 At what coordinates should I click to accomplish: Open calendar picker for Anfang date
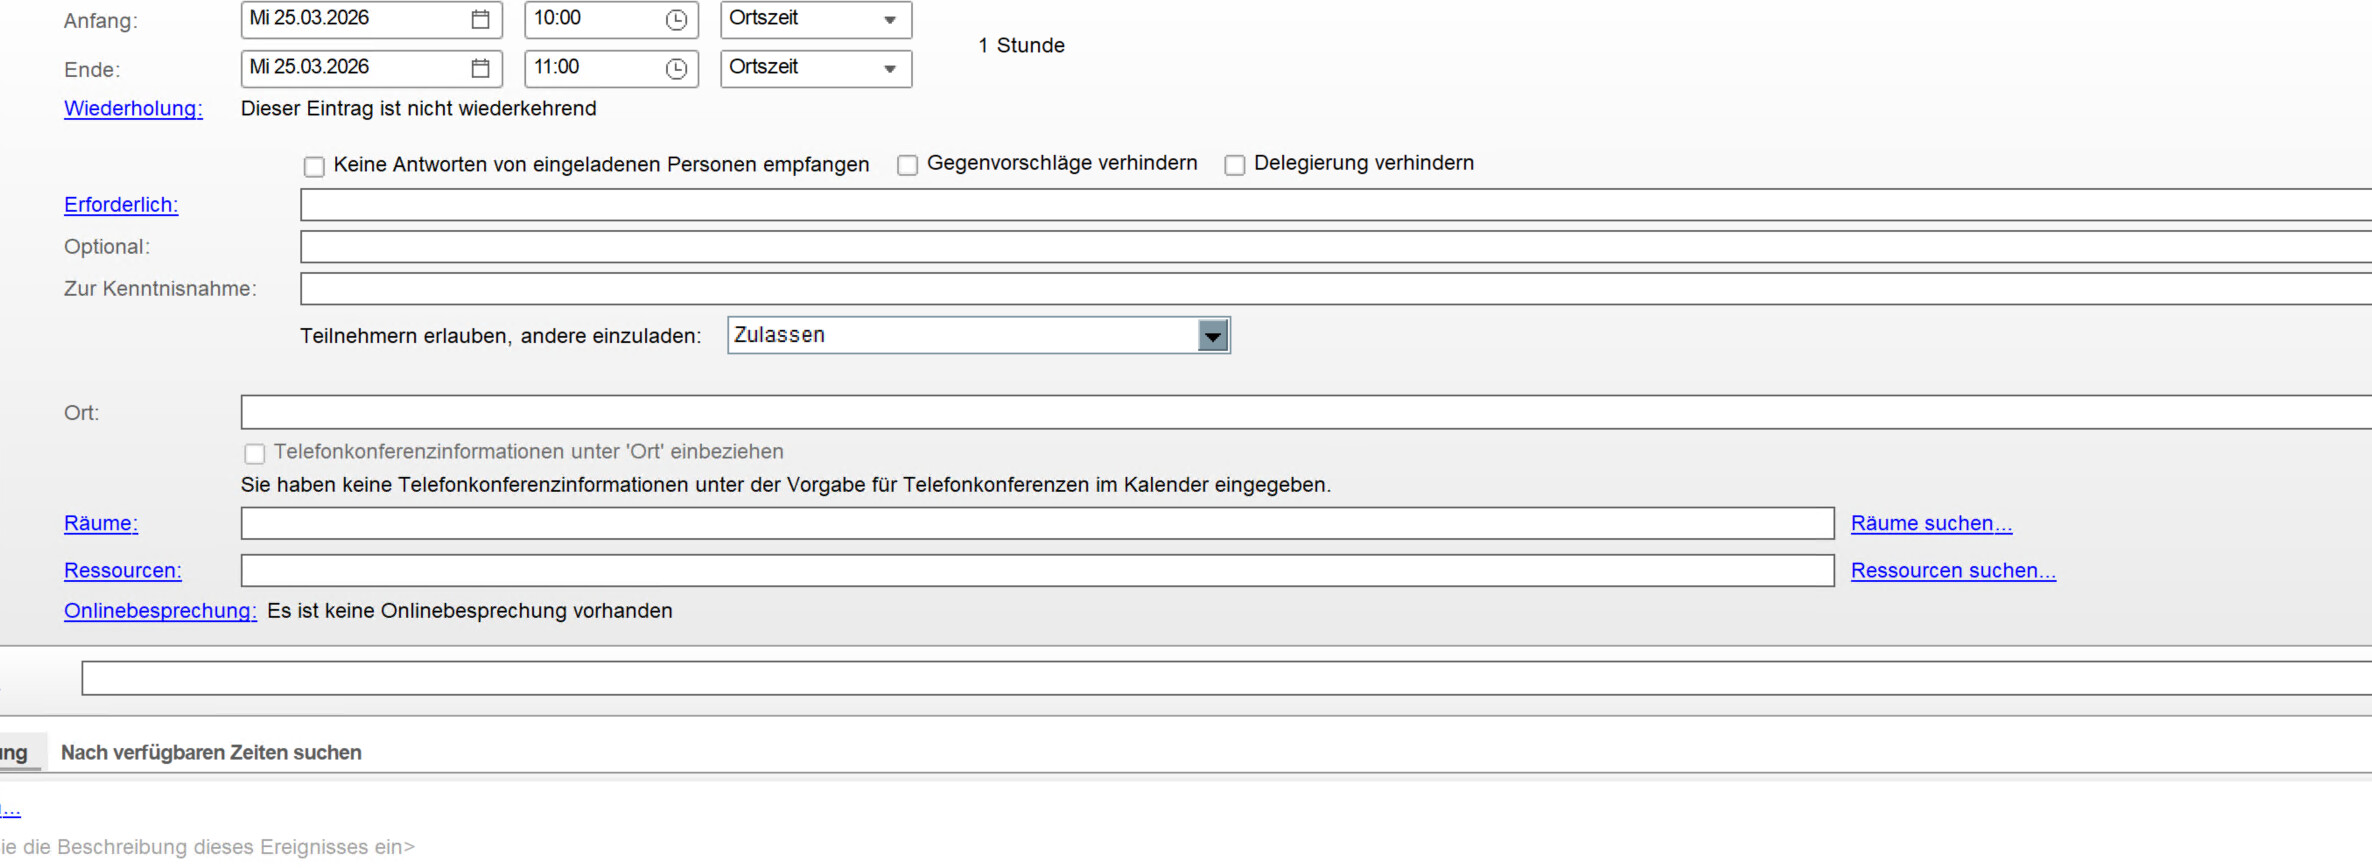click(x=480, y=19)
